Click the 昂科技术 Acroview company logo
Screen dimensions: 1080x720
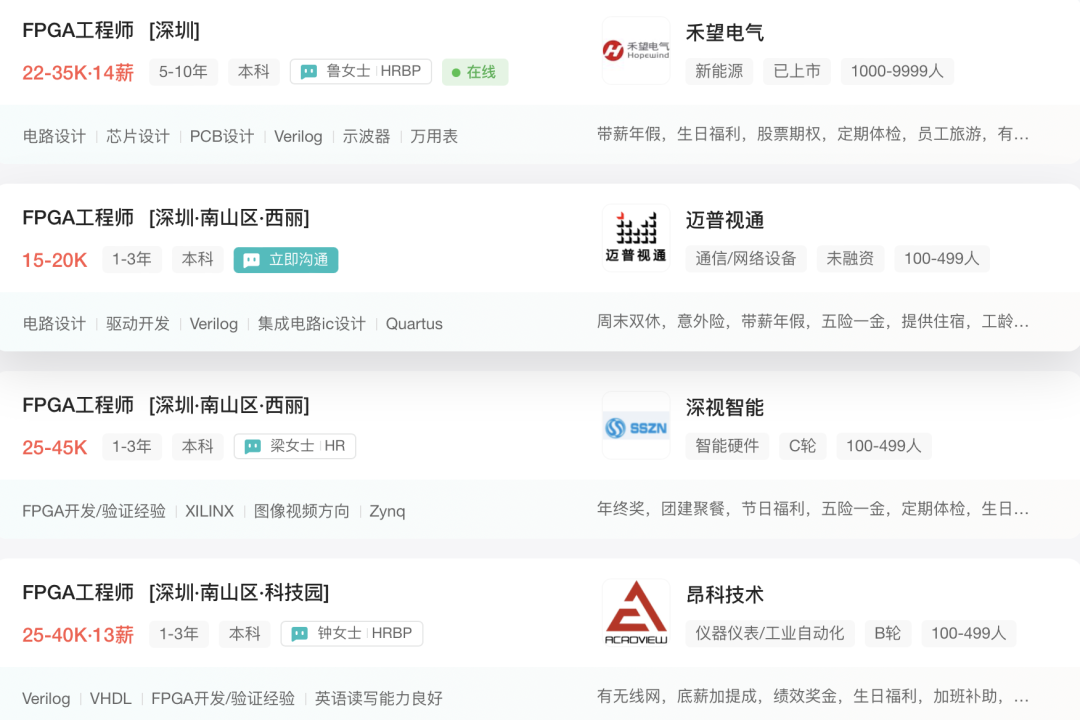click(x=636, y=613)
